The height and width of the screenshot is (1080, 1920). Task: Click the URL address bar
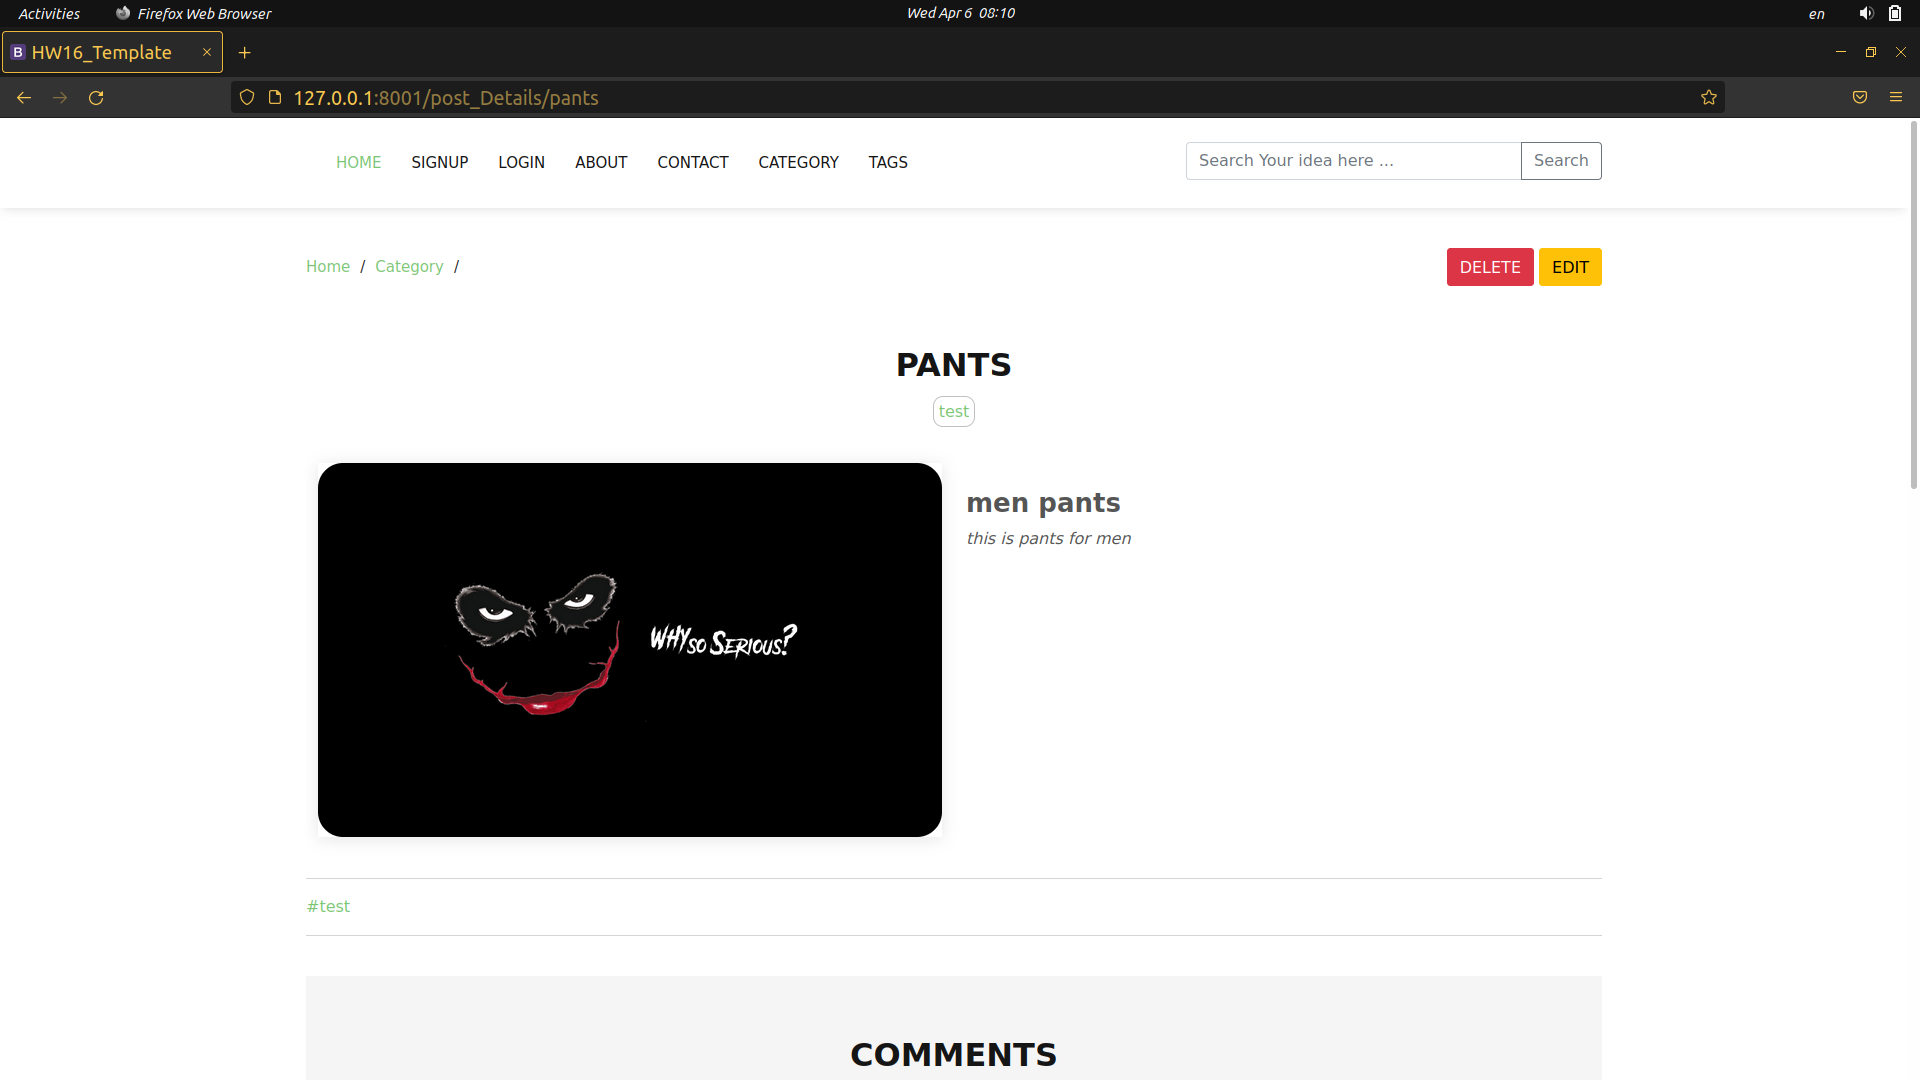click(978, 98)
